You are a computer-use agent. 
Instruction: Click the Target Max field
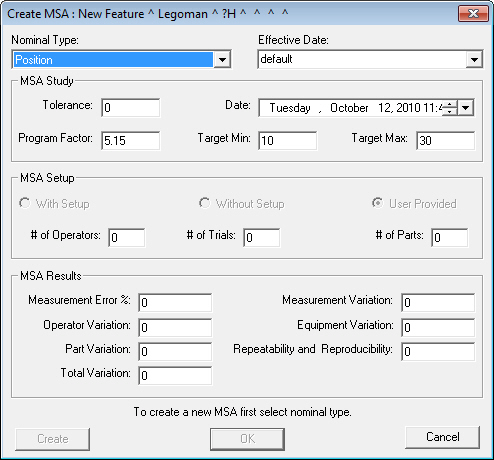point(446,140)
